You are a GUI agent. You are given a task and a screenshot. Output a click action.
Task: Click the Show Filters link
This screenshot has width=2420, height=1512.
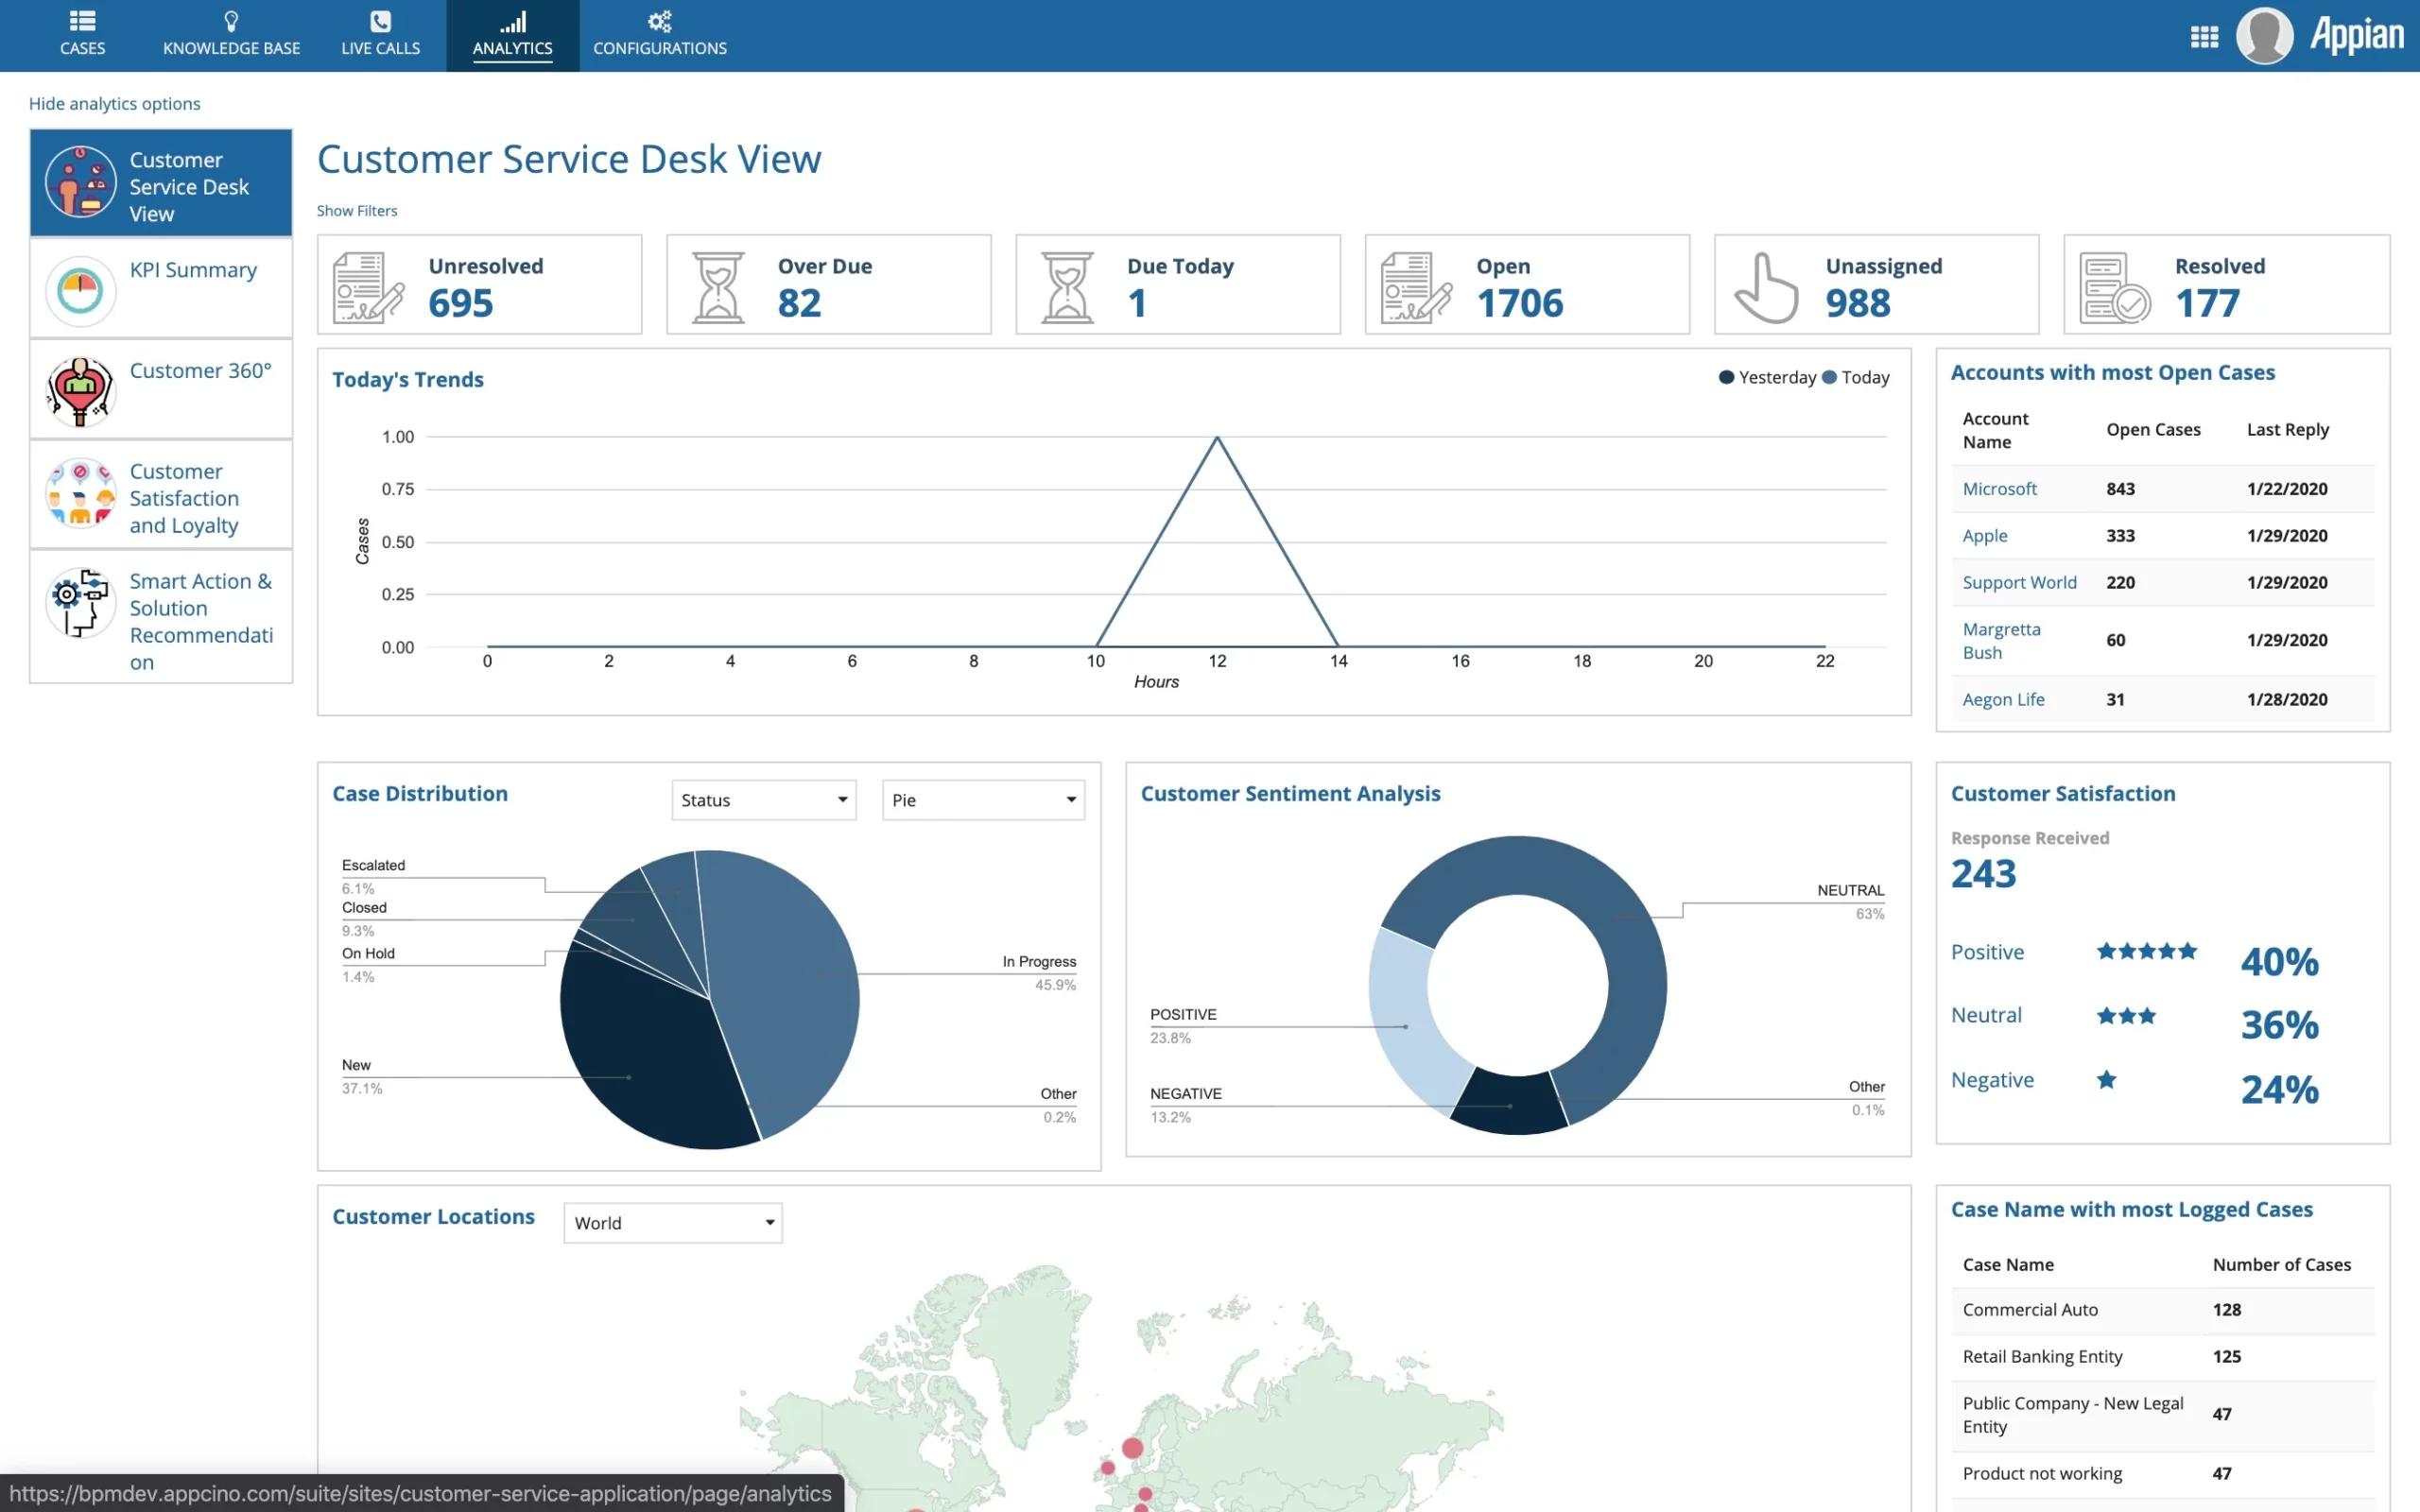click(x=357, y=210)
